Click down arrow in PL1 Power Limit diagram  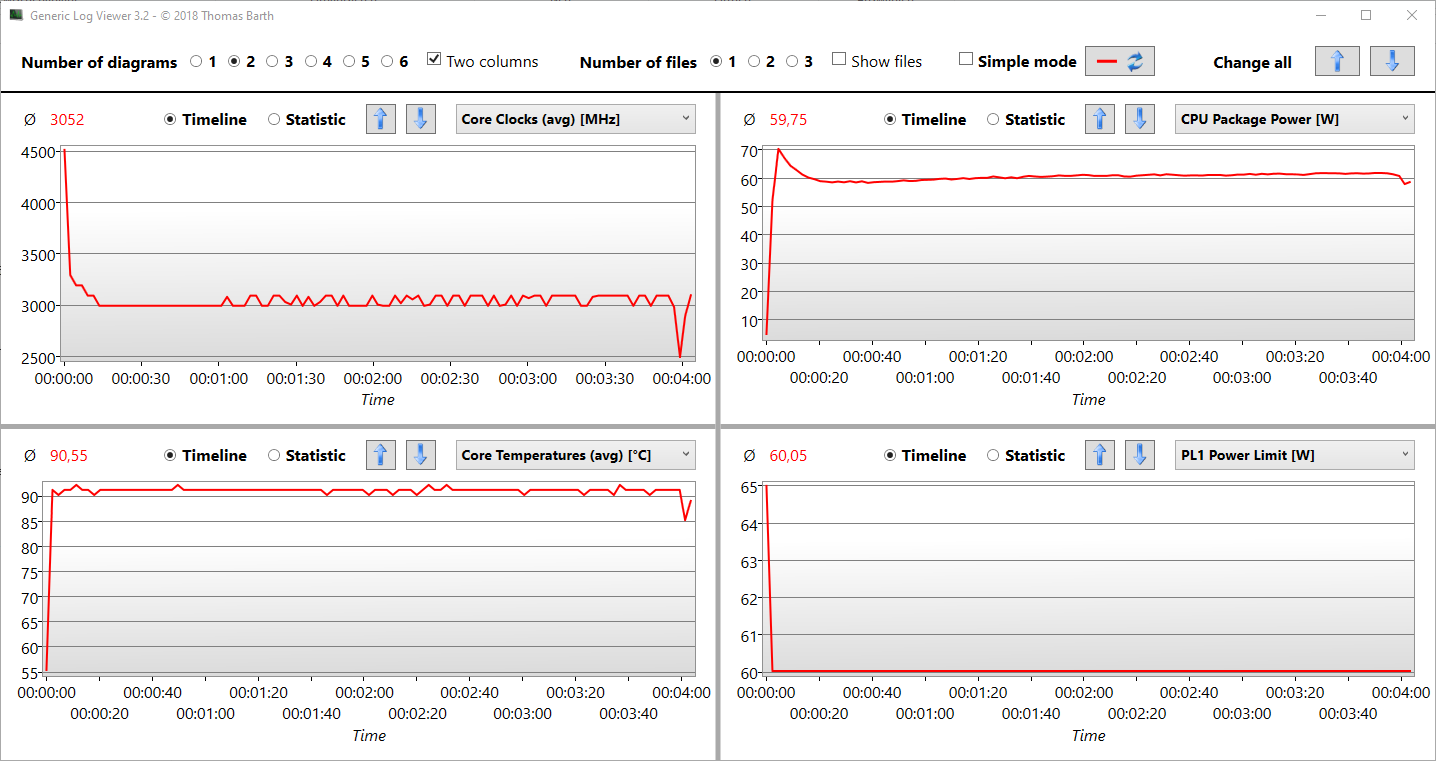click(1141, 455)
